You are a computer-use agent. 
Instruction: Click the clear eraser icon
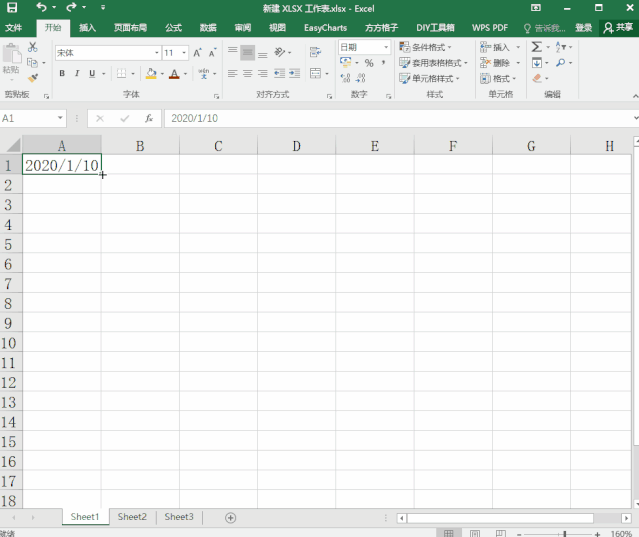pyautogui.click(x=537, y=78)
